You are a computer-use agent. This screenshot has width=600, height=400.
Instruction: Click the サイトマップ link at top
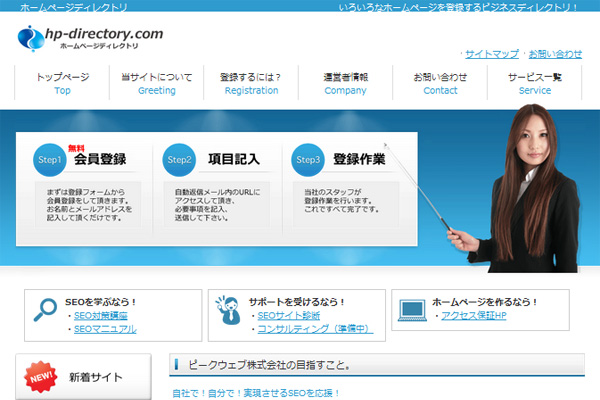click(x=492, y=53)
